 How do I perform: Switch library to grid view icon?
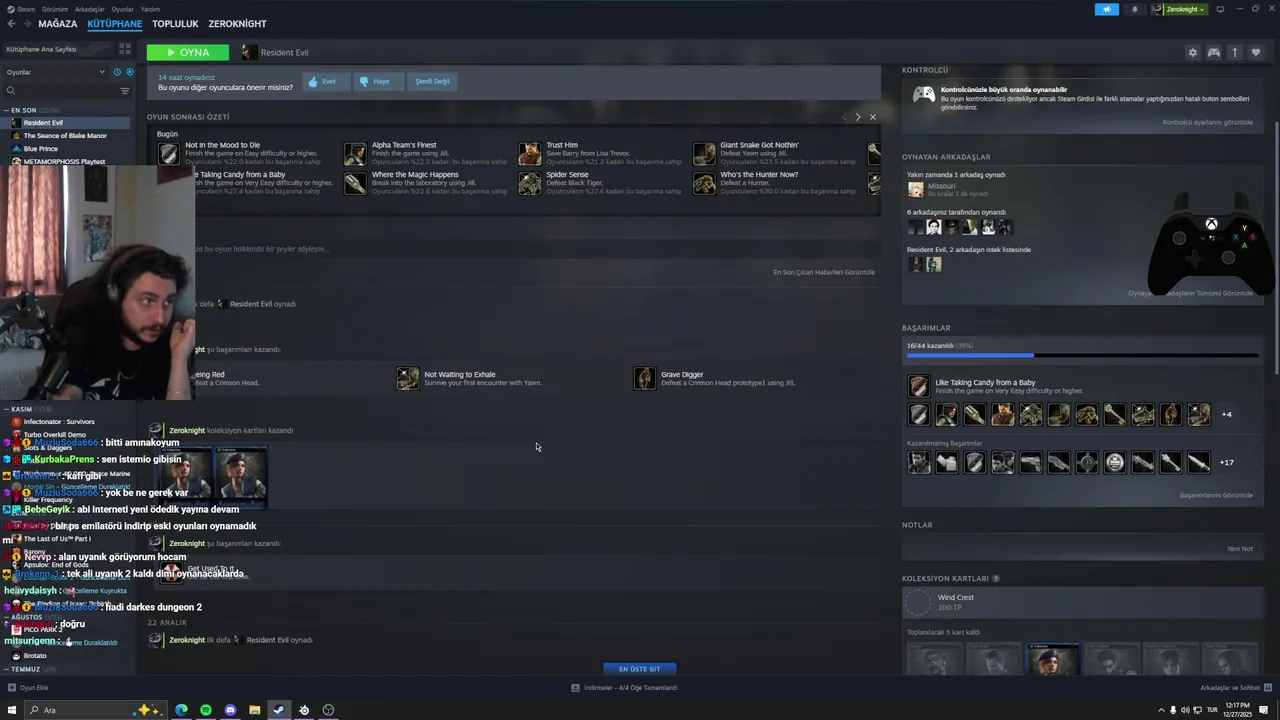[125, 48]
